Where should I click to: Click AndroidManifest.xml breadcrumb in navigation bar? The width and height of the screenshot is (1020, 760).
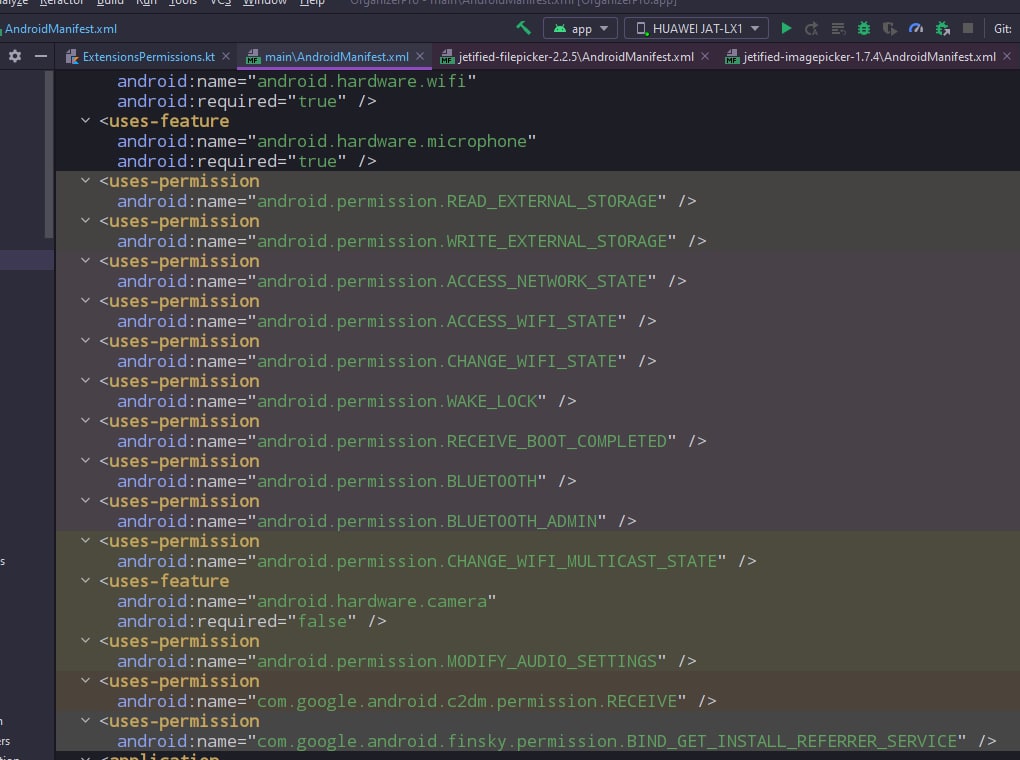(x=60, y=29)
